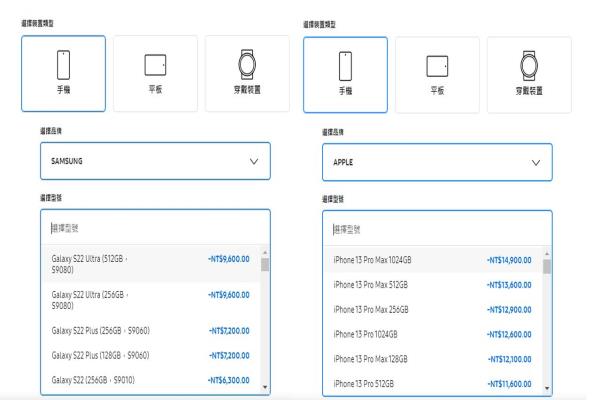Choose tablet (平板) device type in left panel

coord(155,73)
